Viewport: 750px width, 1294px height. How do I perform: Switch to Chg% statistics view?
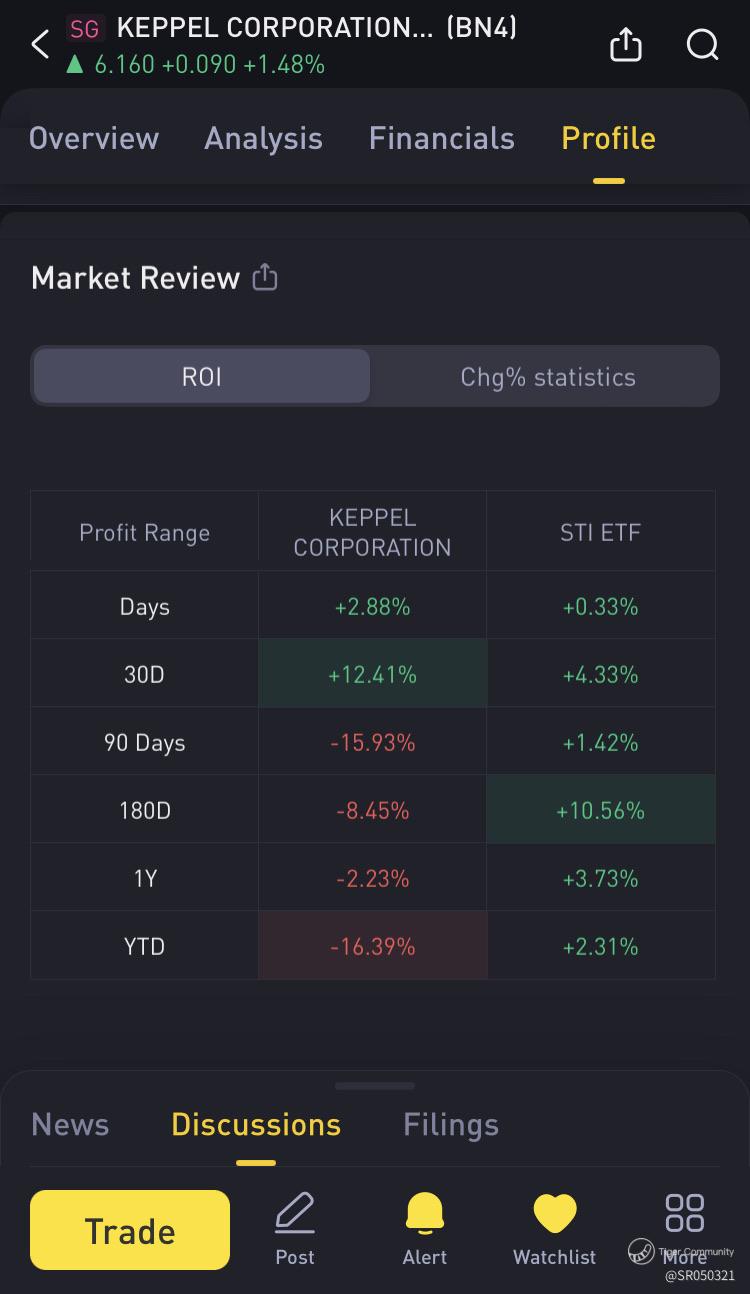coord(548,376)
